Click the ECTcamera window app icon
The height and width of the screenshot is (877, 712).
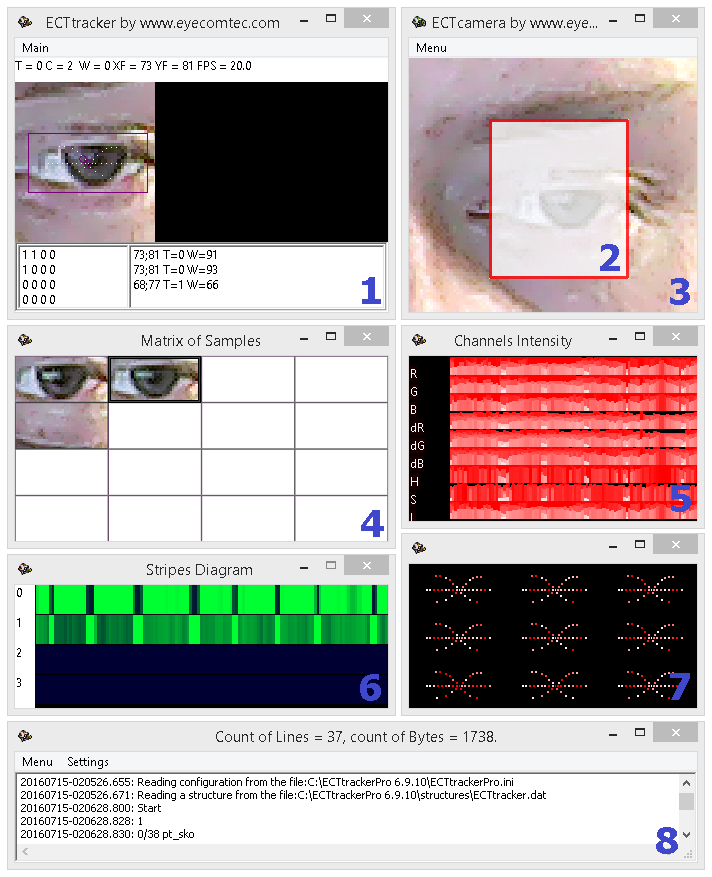click(x=419, y=22)
